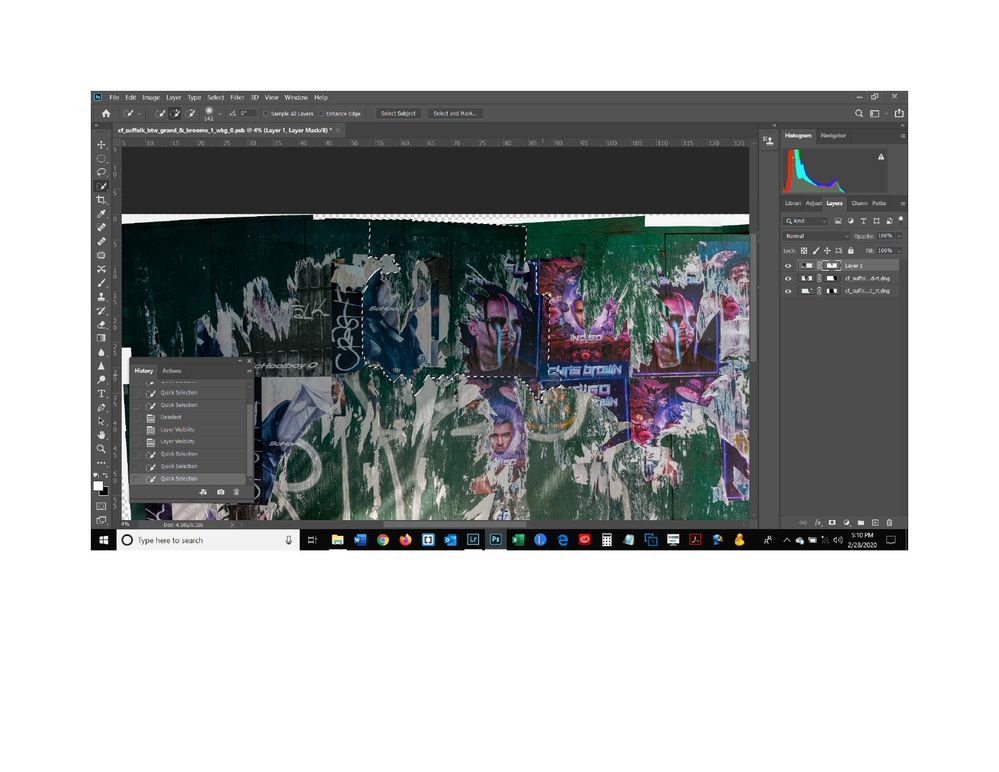Screen dimensions: 999x772
Task: Open the Kind filter dropdown
Action: (805, 221)
